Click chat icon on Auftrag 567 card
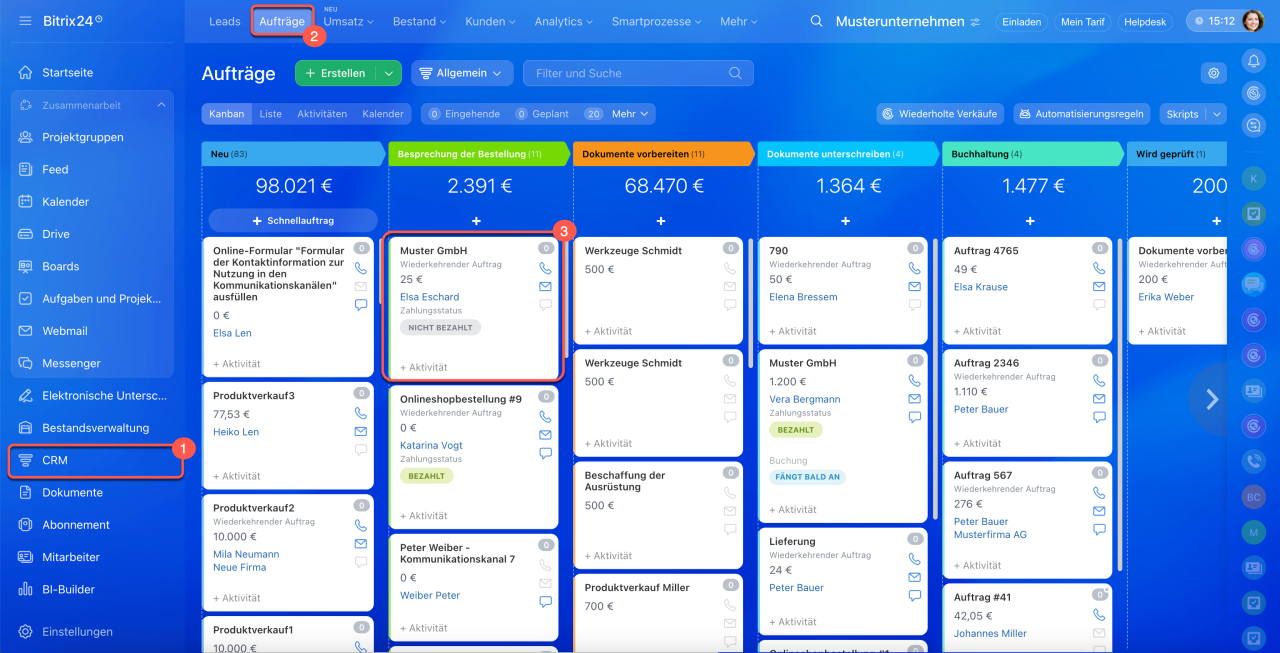Image resolution: width=1280 pixels, height=653 pixels. point(1099,529)
